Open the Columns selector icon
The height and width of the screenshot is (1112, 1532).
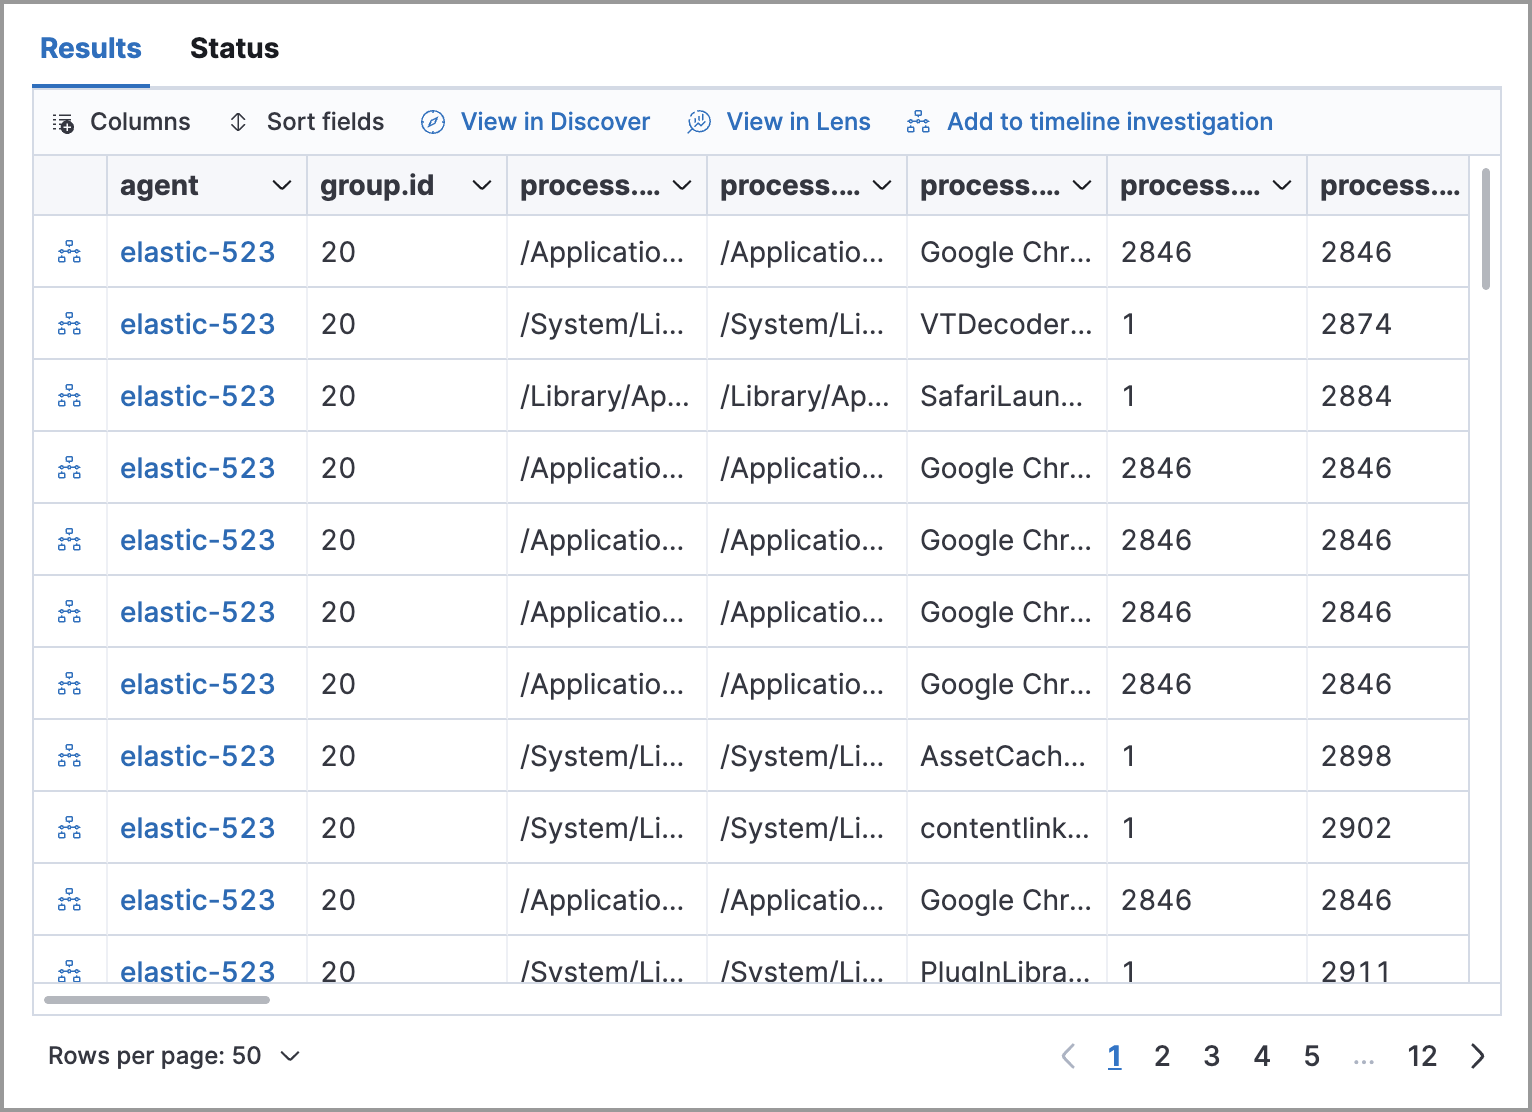(x=62, y=121)
